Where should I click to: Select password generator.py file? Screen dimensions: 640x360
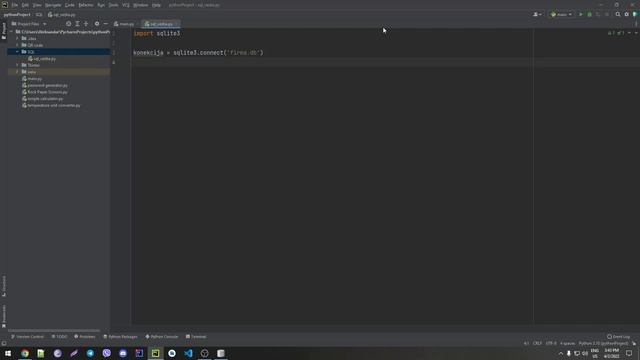click(x=44, y=85)
